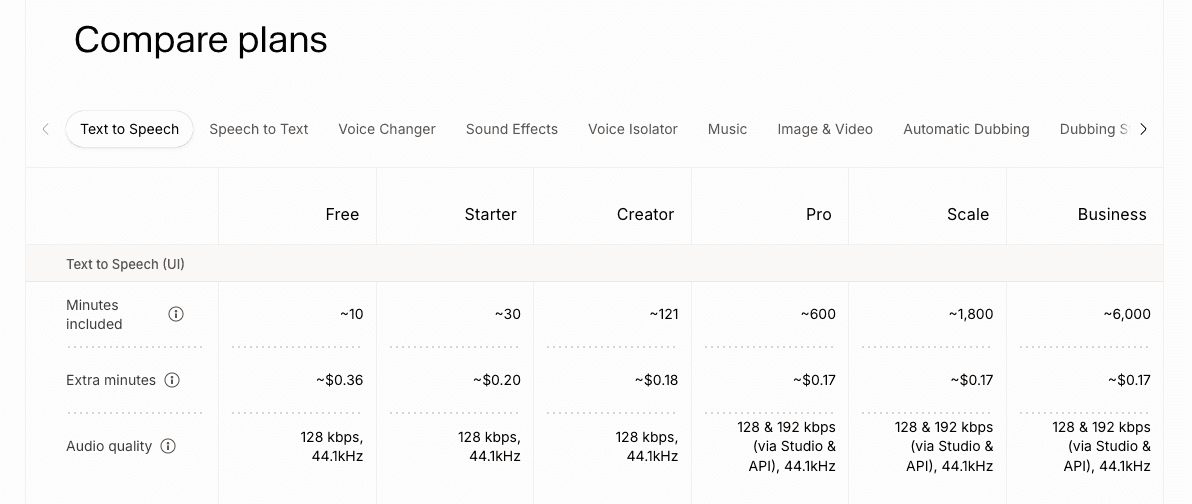Open the Audio quality info tooltip icon
Screen dimensions: 1192x504
pos(169,446)
